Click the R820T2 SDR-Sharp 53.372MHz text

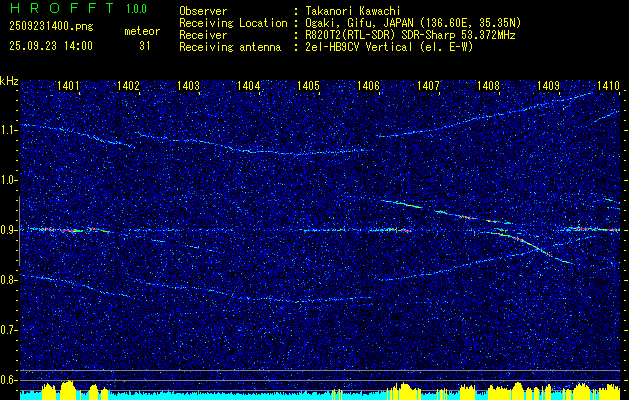410,35
